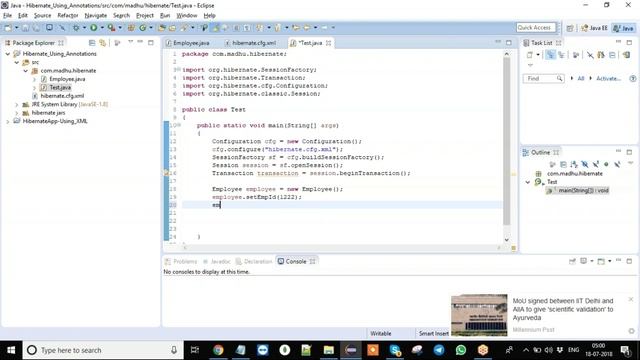Select main(String[]) : void in Outline
The height and width of the screenshot is (360, 640).
click(x=578, y=190)
